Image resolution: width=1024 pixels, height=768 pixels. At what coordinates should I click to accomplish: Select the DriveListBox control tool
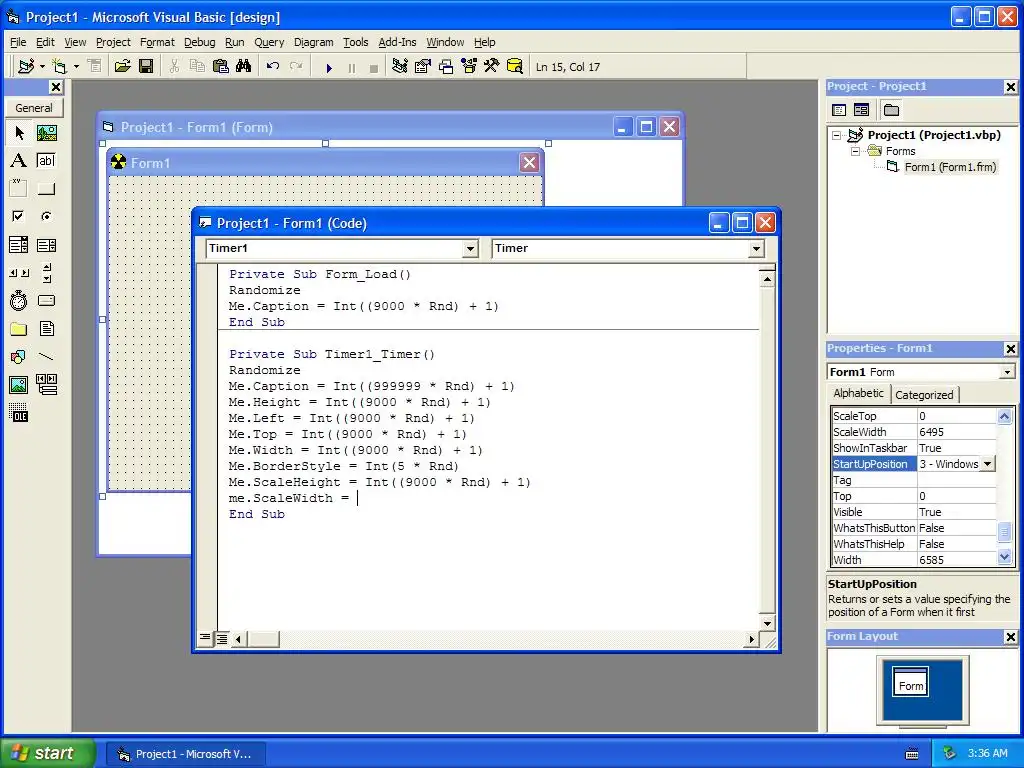click(46, 300)
